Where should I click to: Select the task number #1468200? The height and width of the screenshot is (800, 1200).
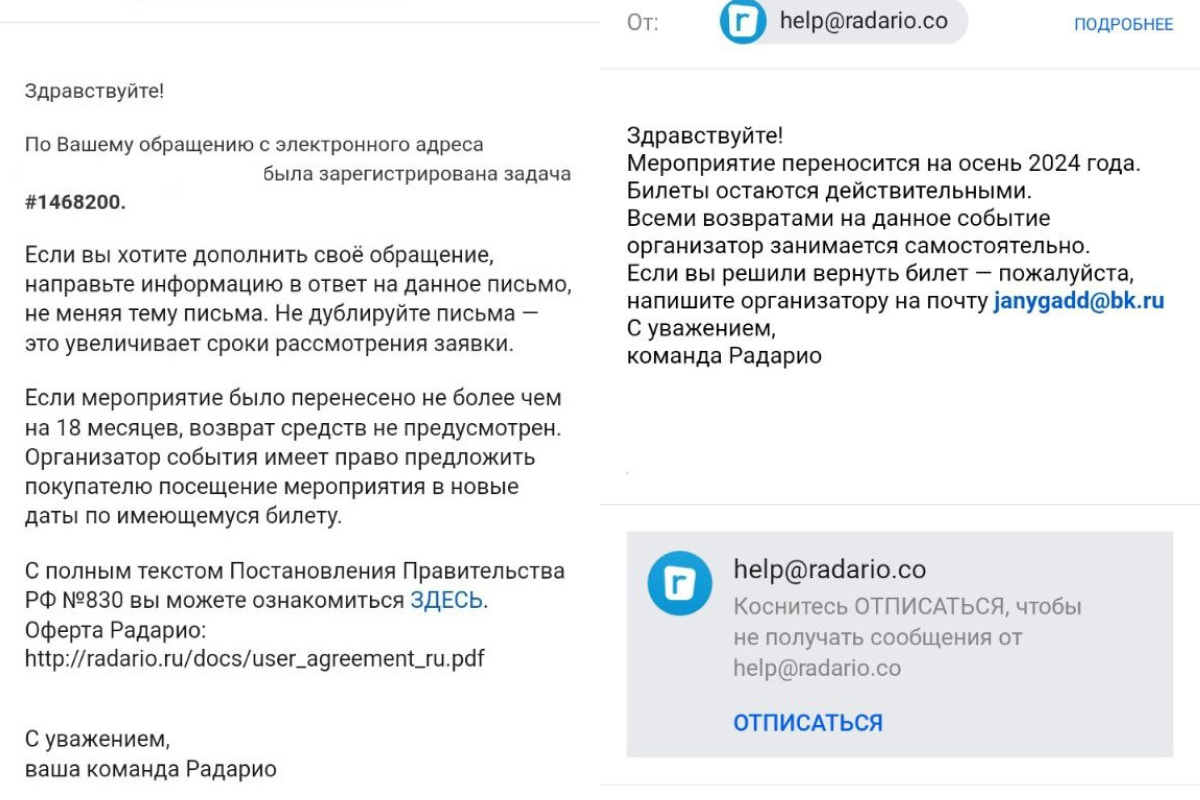coord(76,202)
